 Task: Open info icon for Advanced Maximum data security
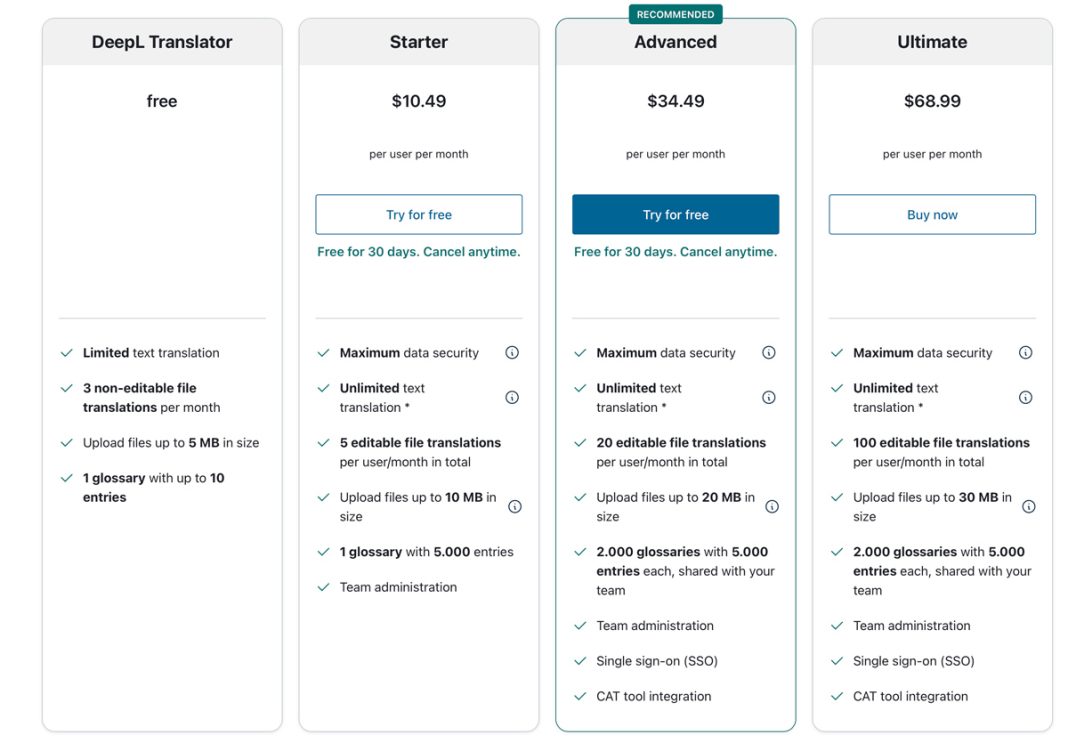[x=768, y=352]
